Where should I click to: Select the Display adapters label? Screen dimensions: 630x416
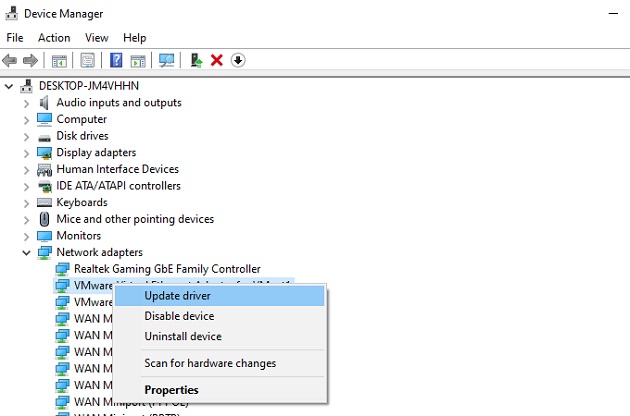pos(96,153)
